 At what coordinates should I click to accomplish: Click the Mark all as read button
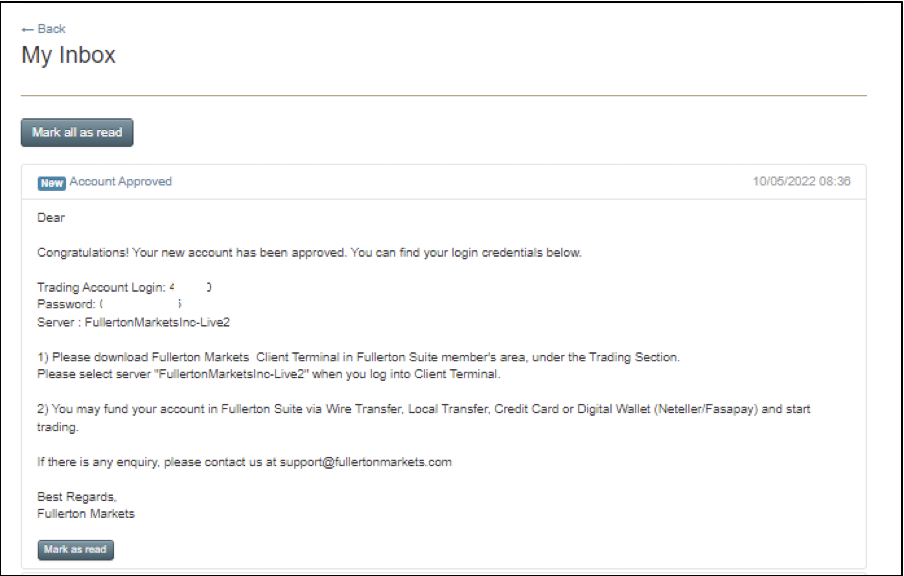coord(77,133)
